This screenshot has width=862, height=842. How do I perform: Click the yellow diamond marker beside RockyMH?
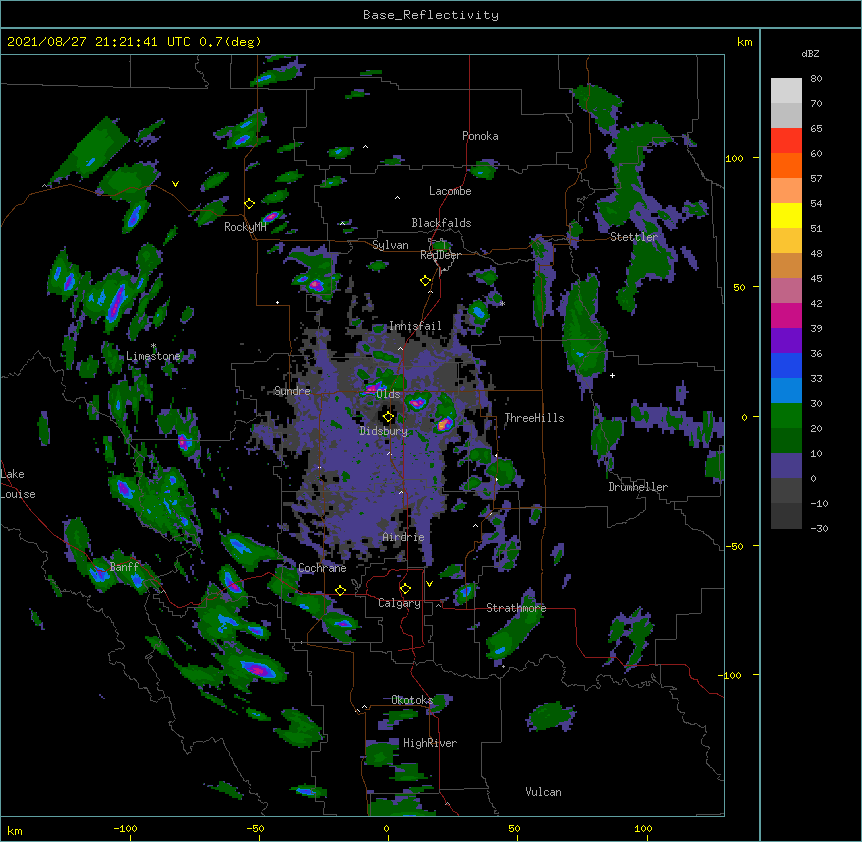(x=250, y=204)
